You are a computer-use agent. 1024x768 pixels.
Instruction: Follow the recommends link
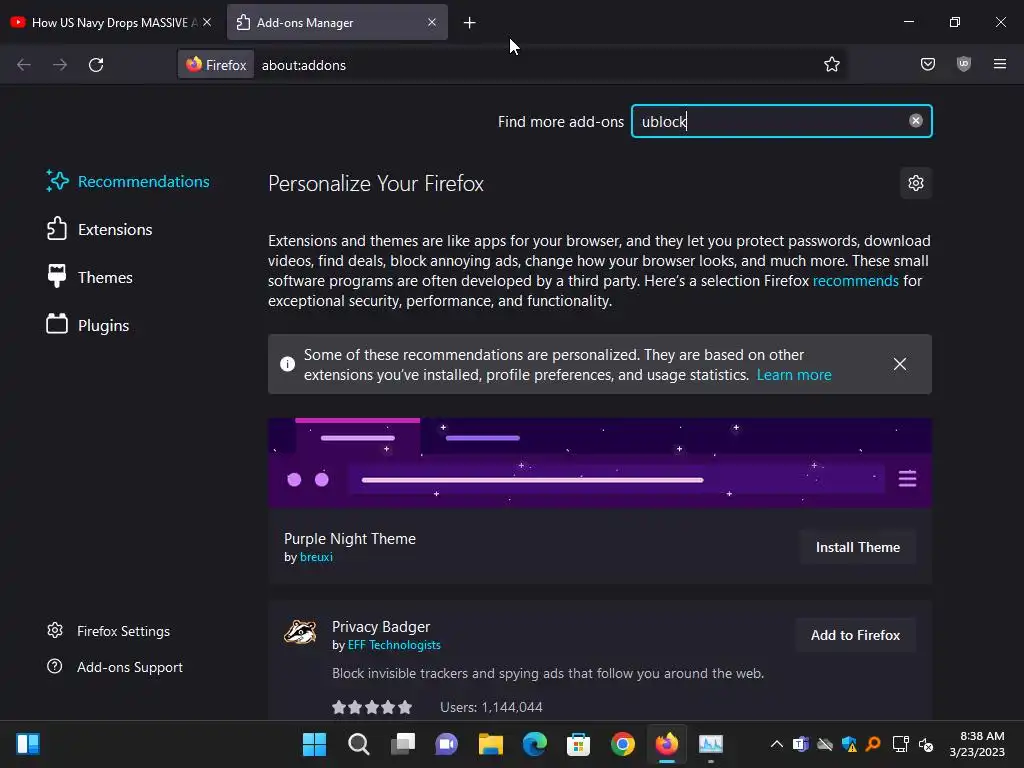click(856, 281)
